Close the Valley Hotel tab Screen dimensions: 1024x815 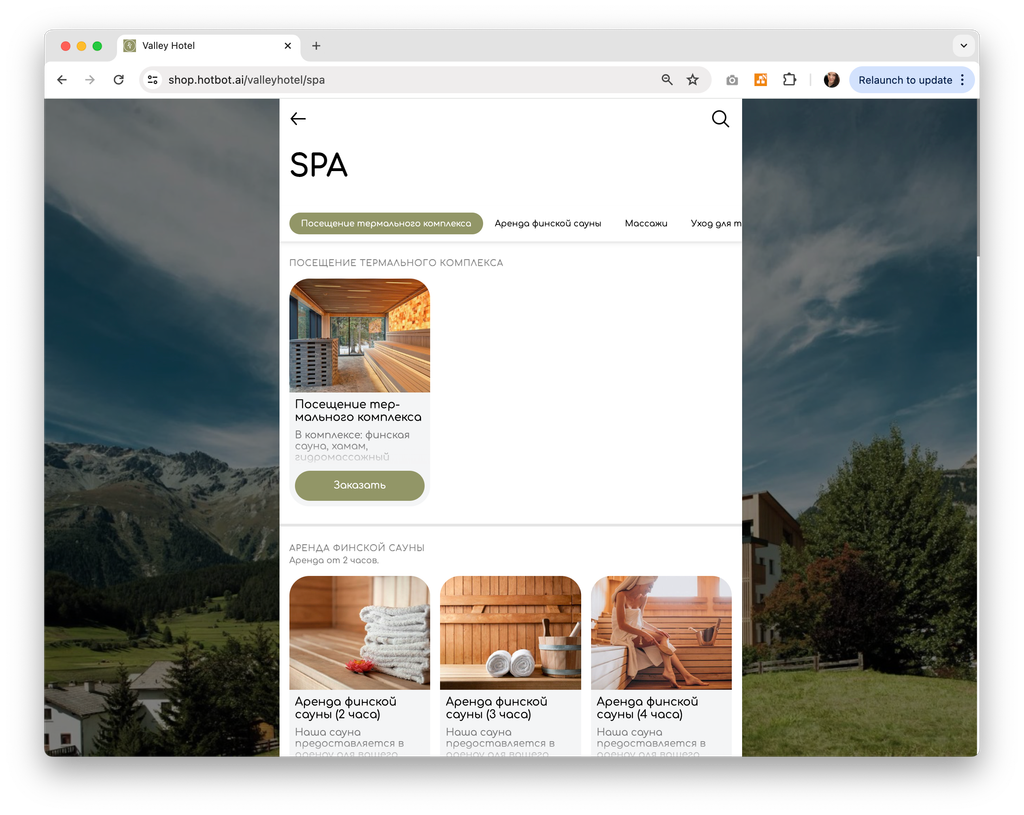tap(287, 46)
